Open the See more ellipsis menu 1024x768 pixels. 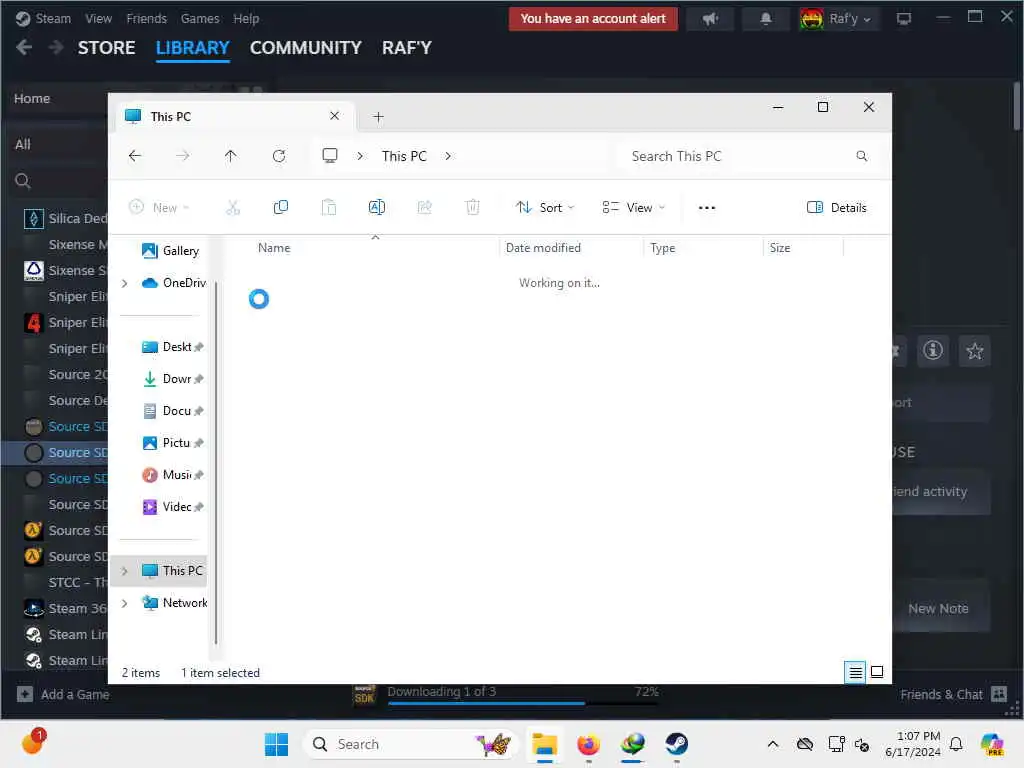click(707, 208)
